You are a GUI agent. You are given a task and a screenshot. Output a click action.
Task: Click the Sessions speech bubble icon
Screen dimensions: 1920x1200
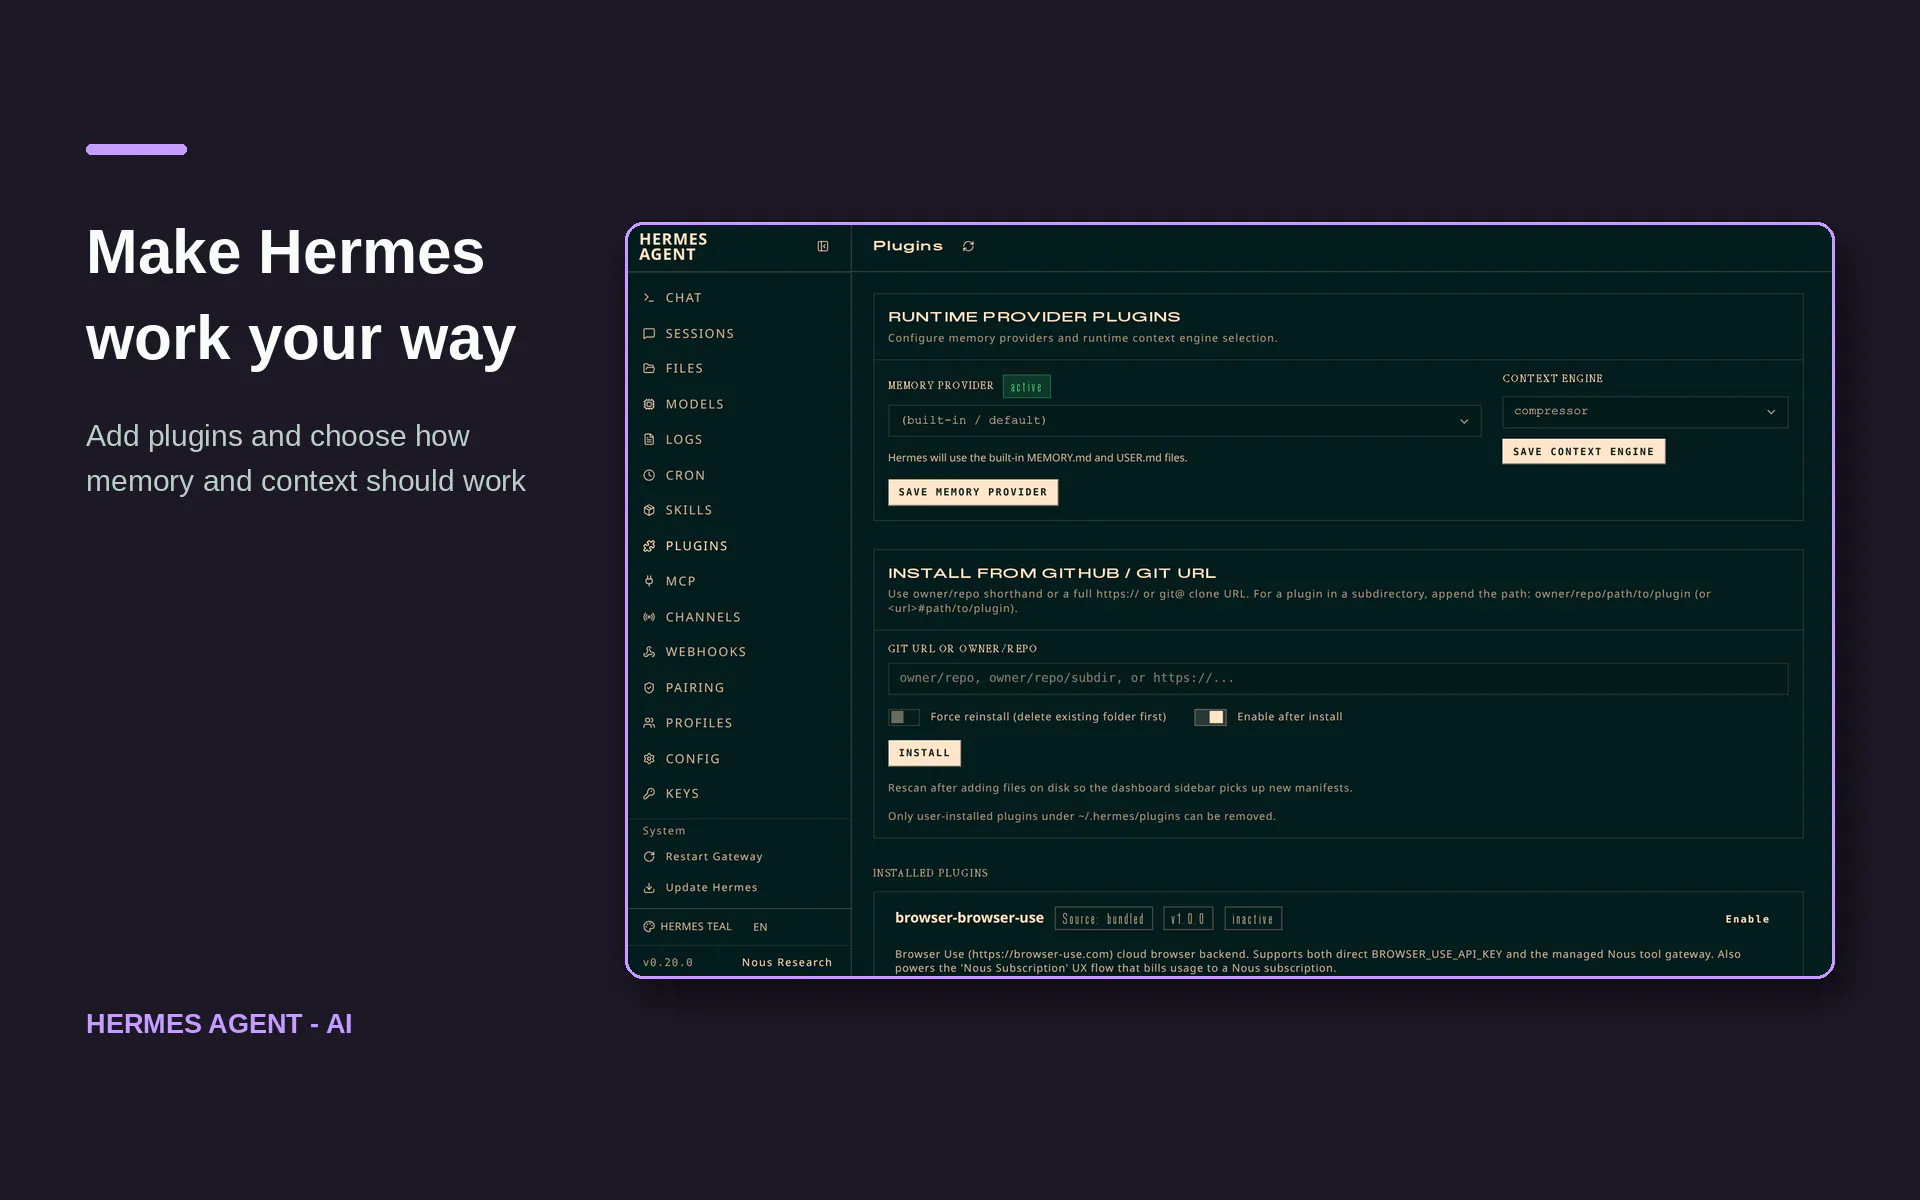649,334
